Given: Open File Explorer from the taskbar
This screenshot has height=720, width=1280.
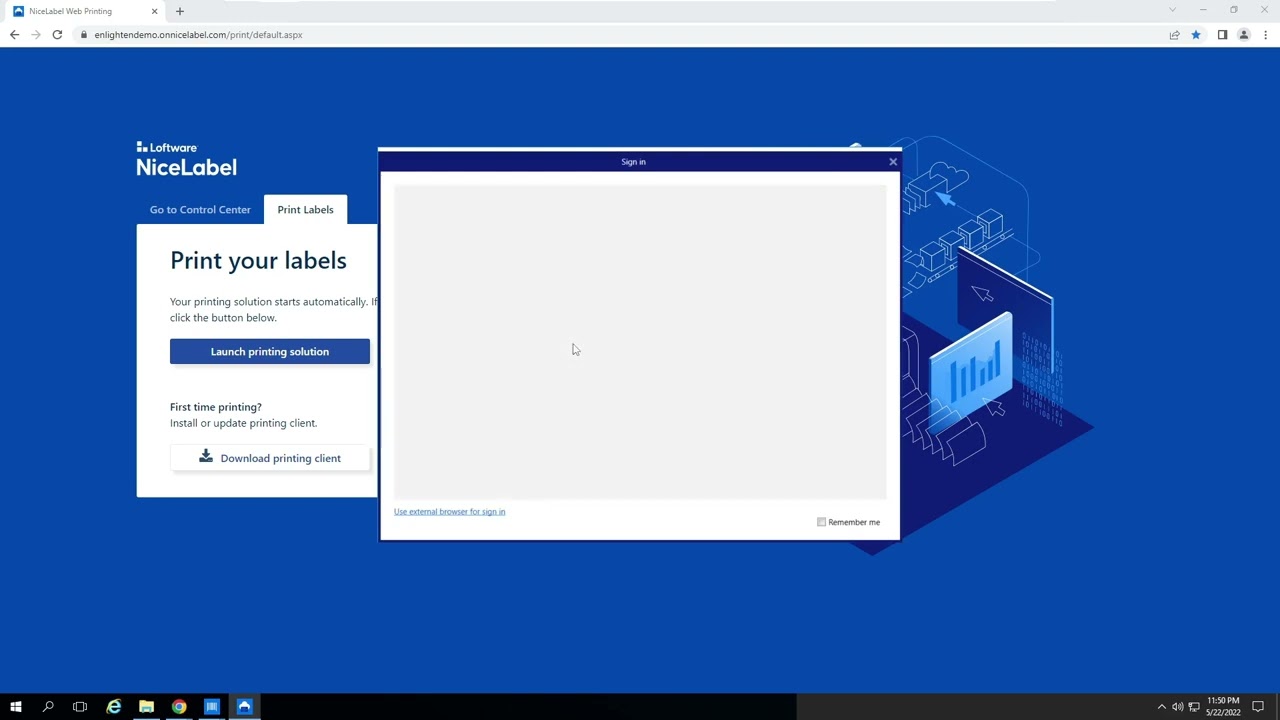Looking at the screenshot, I should tap(146, 707).
